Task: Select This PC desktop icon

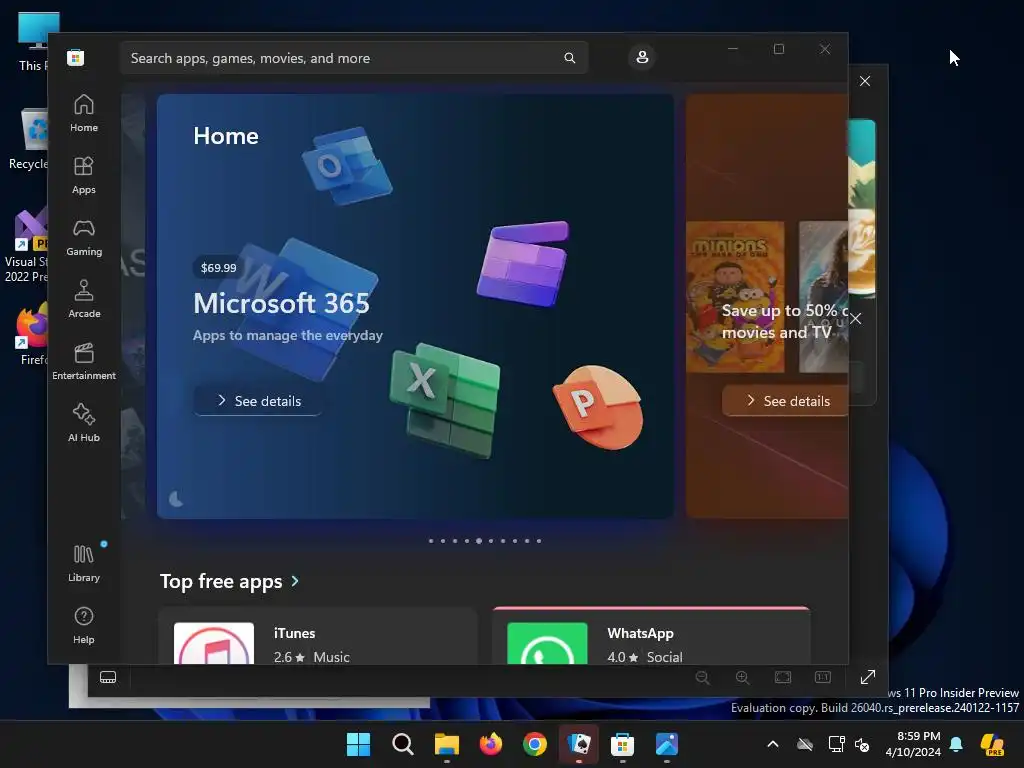Action: pos(33,42)
